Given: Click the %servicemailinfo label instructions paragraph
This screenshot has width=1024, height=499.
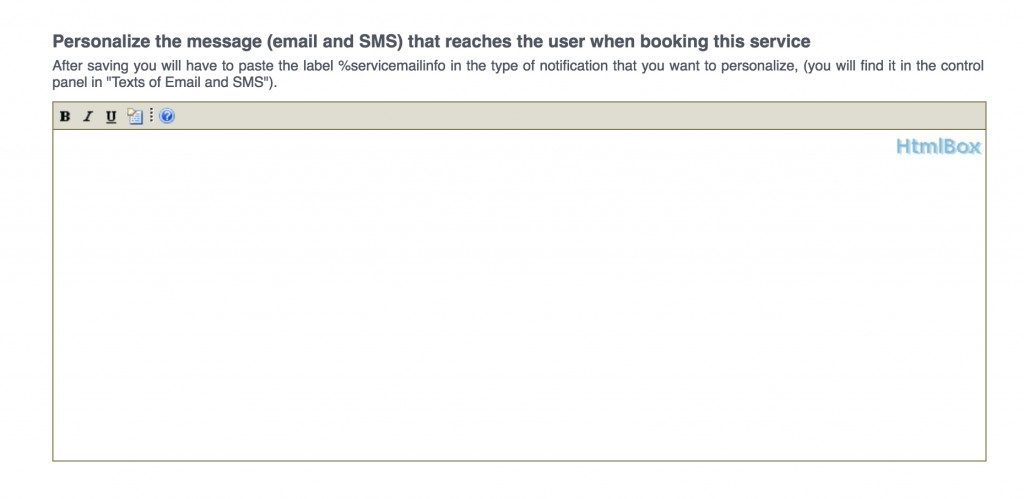Looking at the screenshot, I should click(518, 74).
